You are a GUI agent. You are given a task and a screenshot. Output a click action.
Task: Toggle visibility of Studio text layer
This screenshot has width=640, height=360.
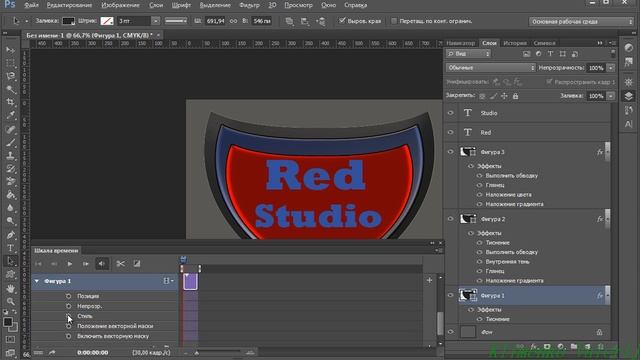point(451,113)
